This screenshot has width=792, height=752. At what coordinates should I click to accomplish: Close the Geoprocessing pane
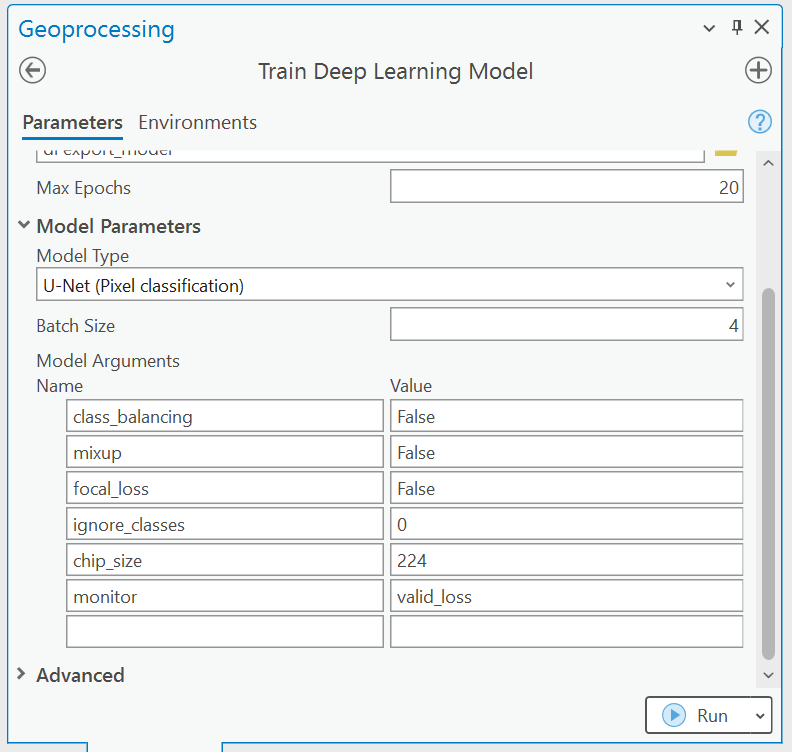762,28
